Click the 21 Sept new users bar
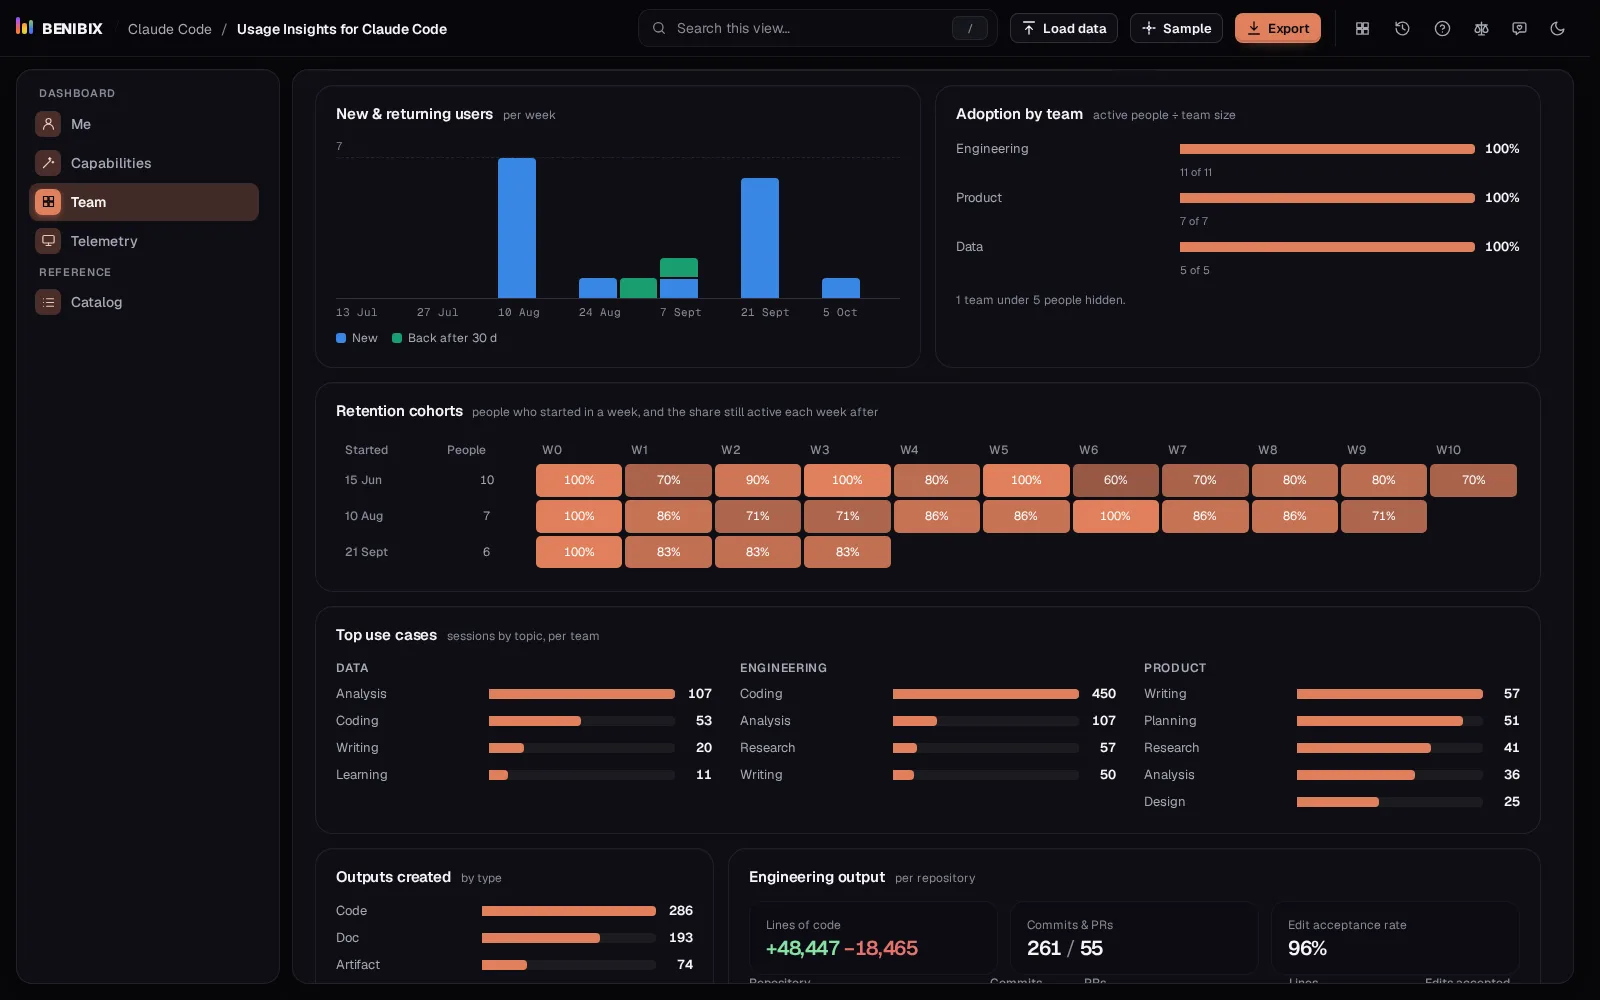 click(760, 238)
